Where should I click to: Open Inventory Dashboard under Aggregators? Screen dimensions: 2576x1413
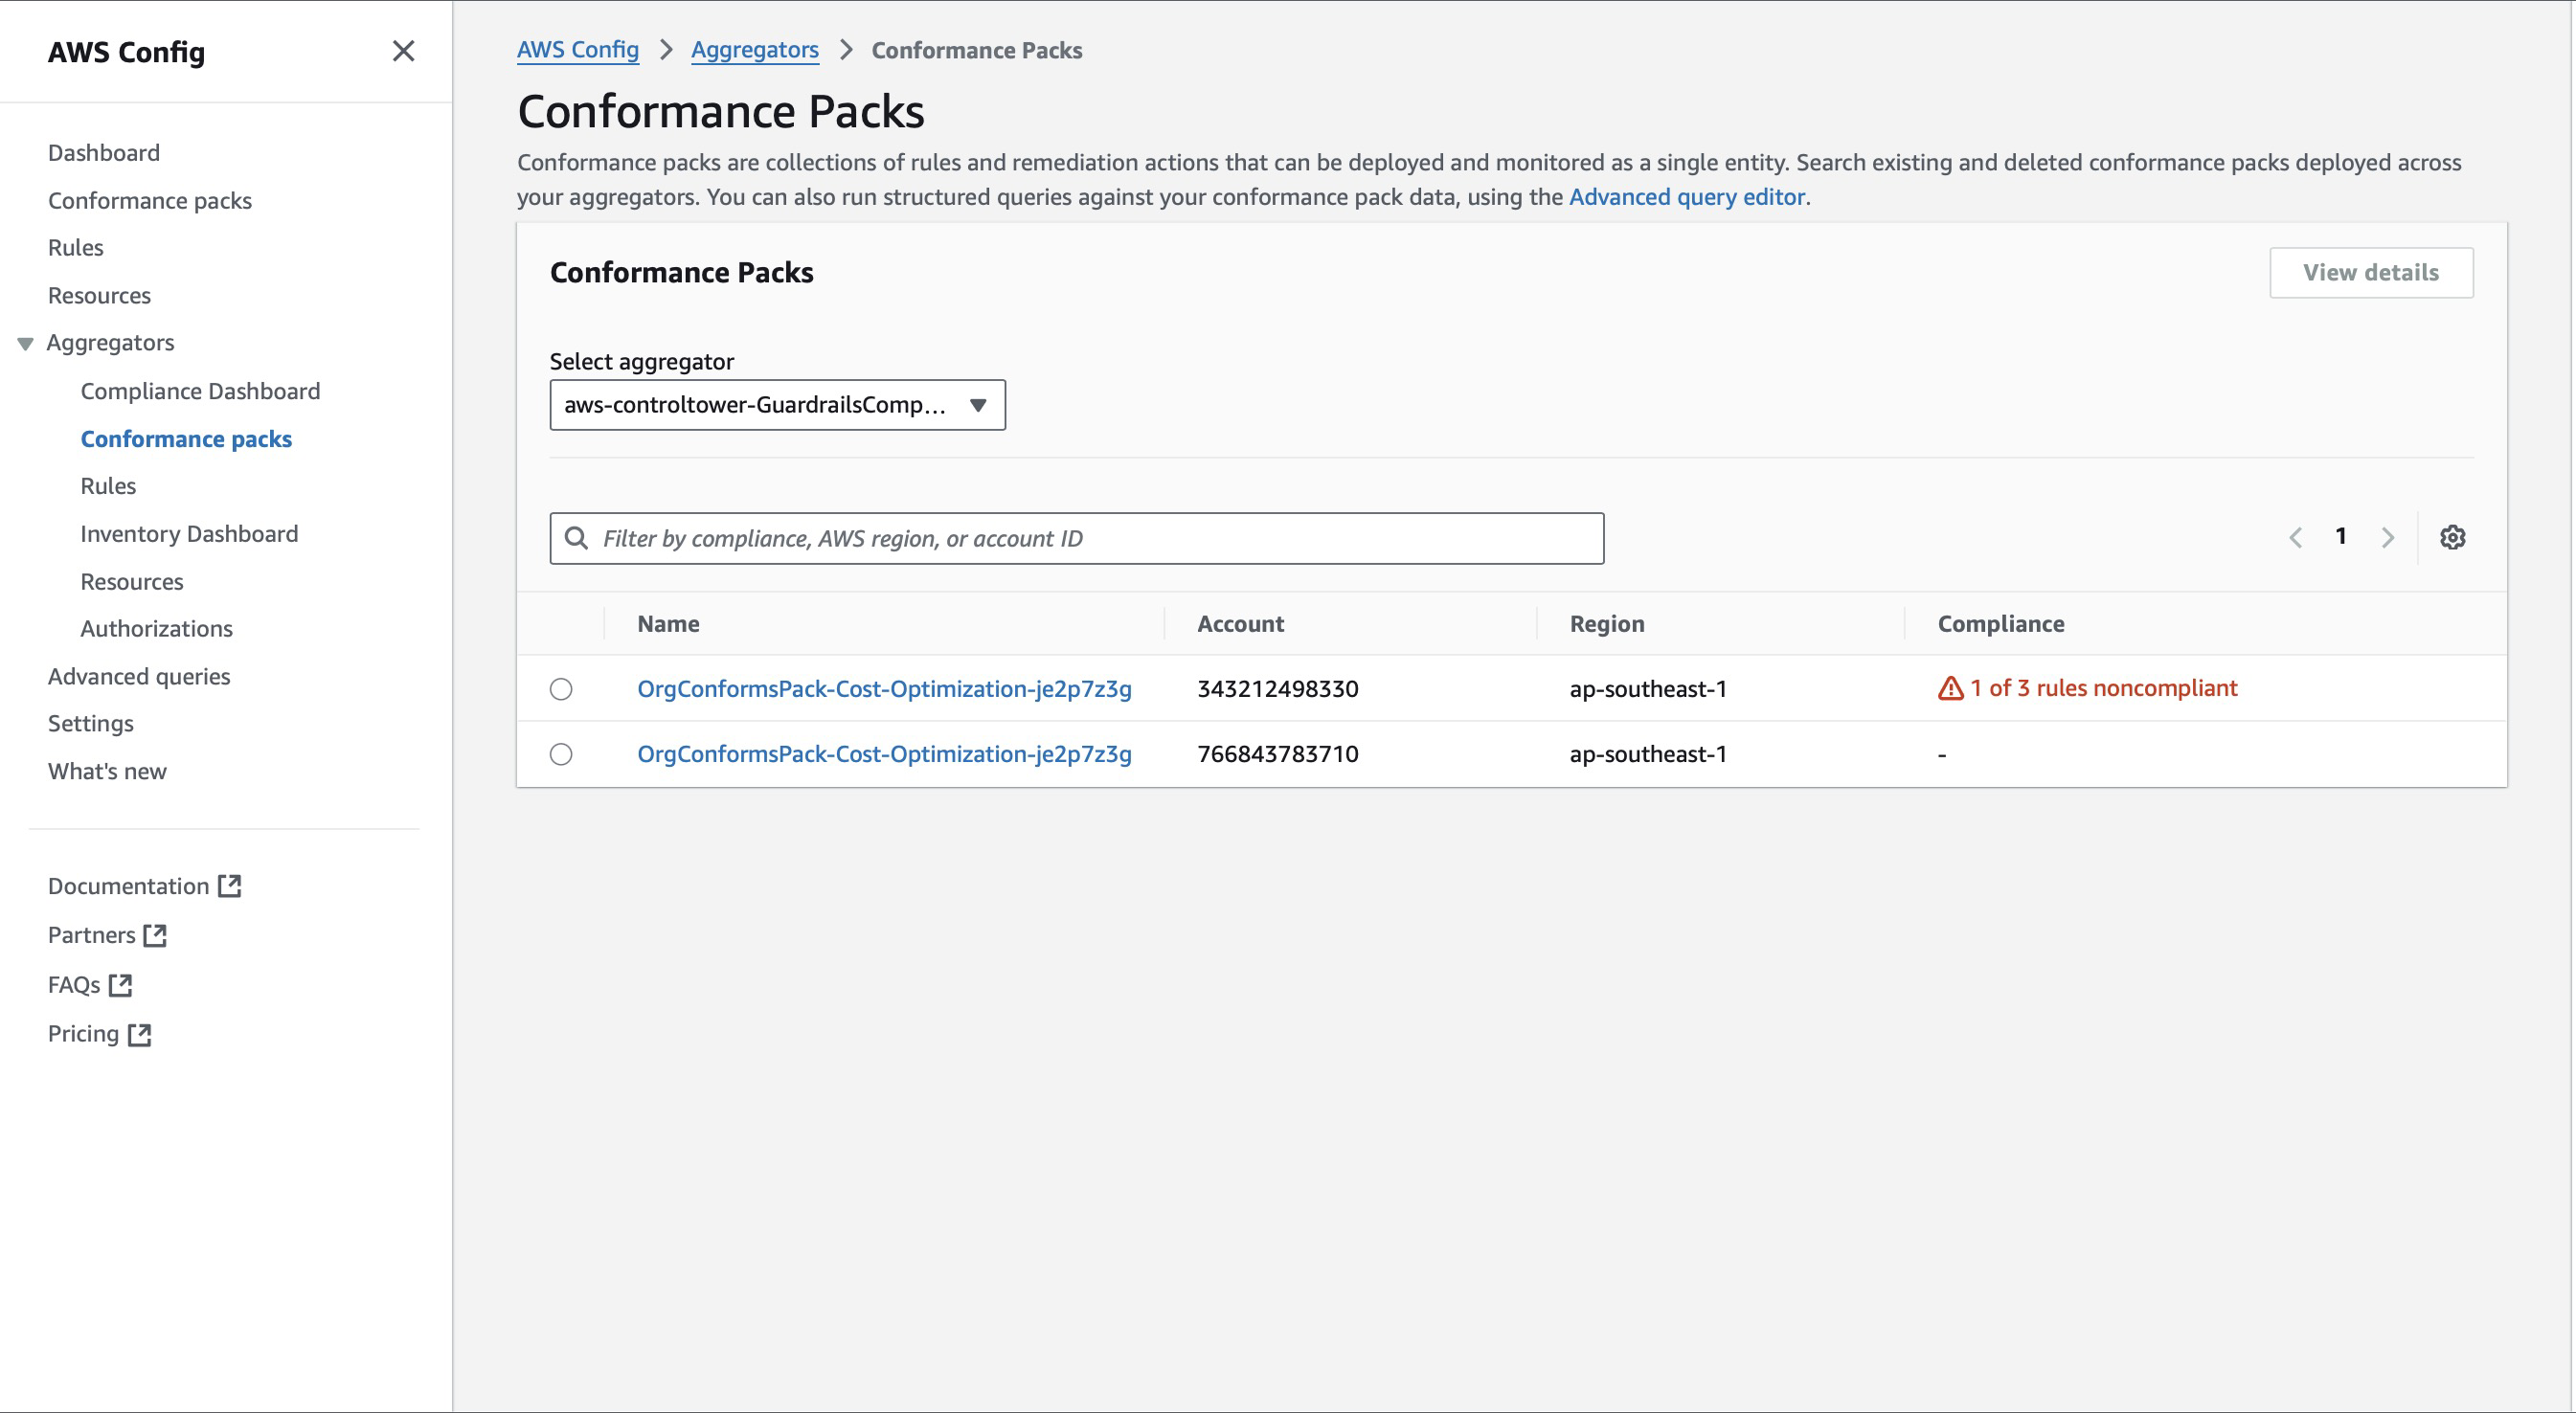[x=189, y=533]
